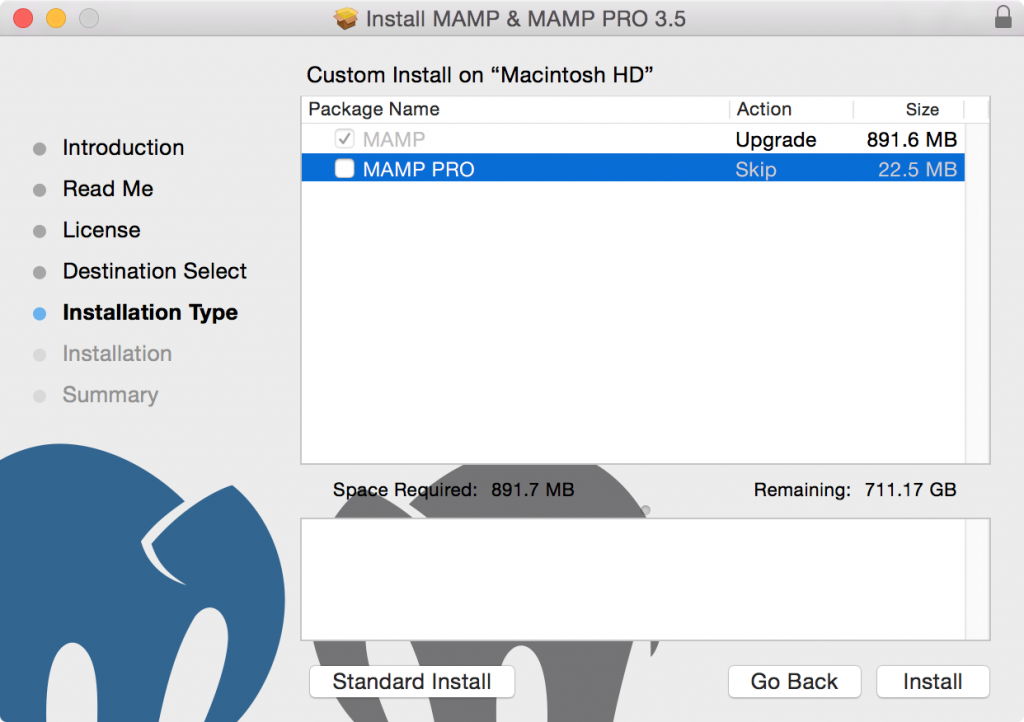1024x722 pixels.
Task: Click the Remaining 711.17 GB value
Action: coord(910,490)
